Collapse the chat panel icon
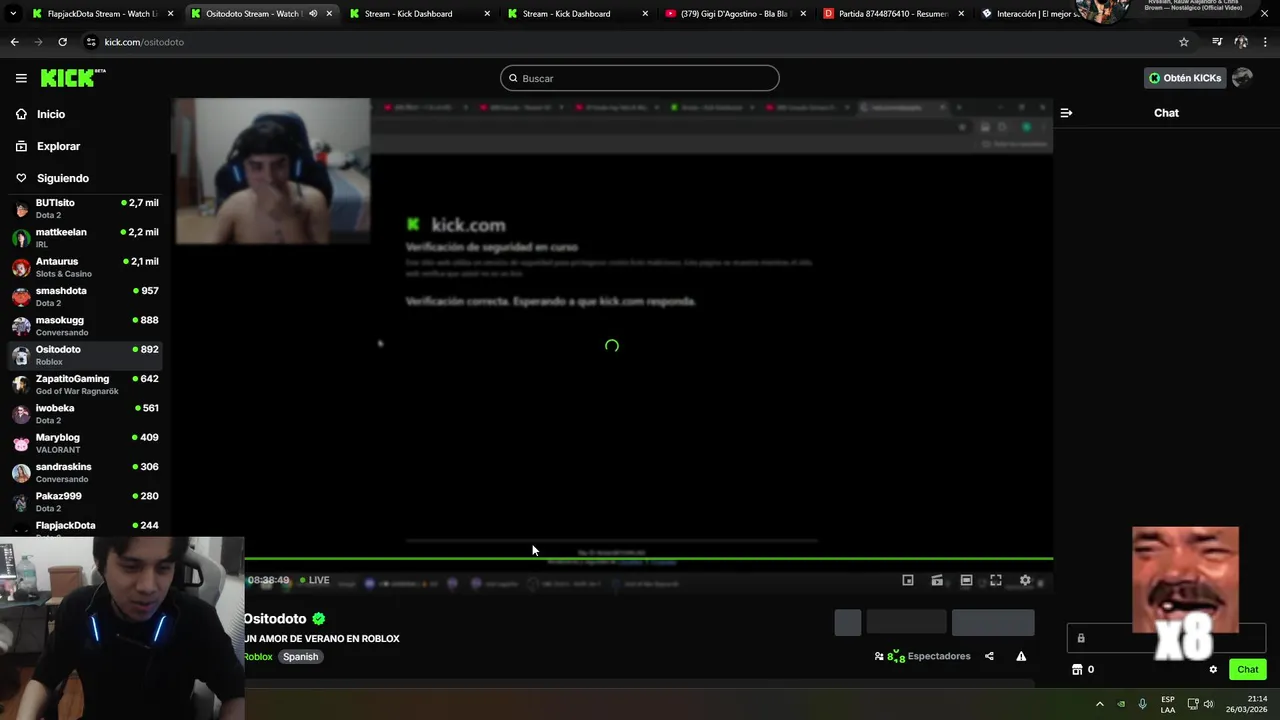The image size is (1280, 720). pyautogui.click(x=1066, y=113)
